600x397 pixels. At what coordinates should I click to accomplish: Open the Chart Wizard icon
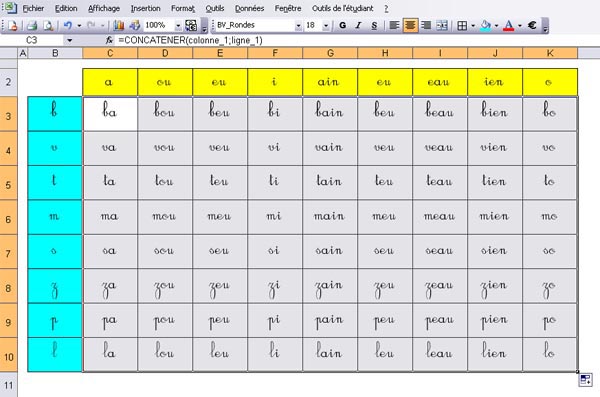point(119,25)
